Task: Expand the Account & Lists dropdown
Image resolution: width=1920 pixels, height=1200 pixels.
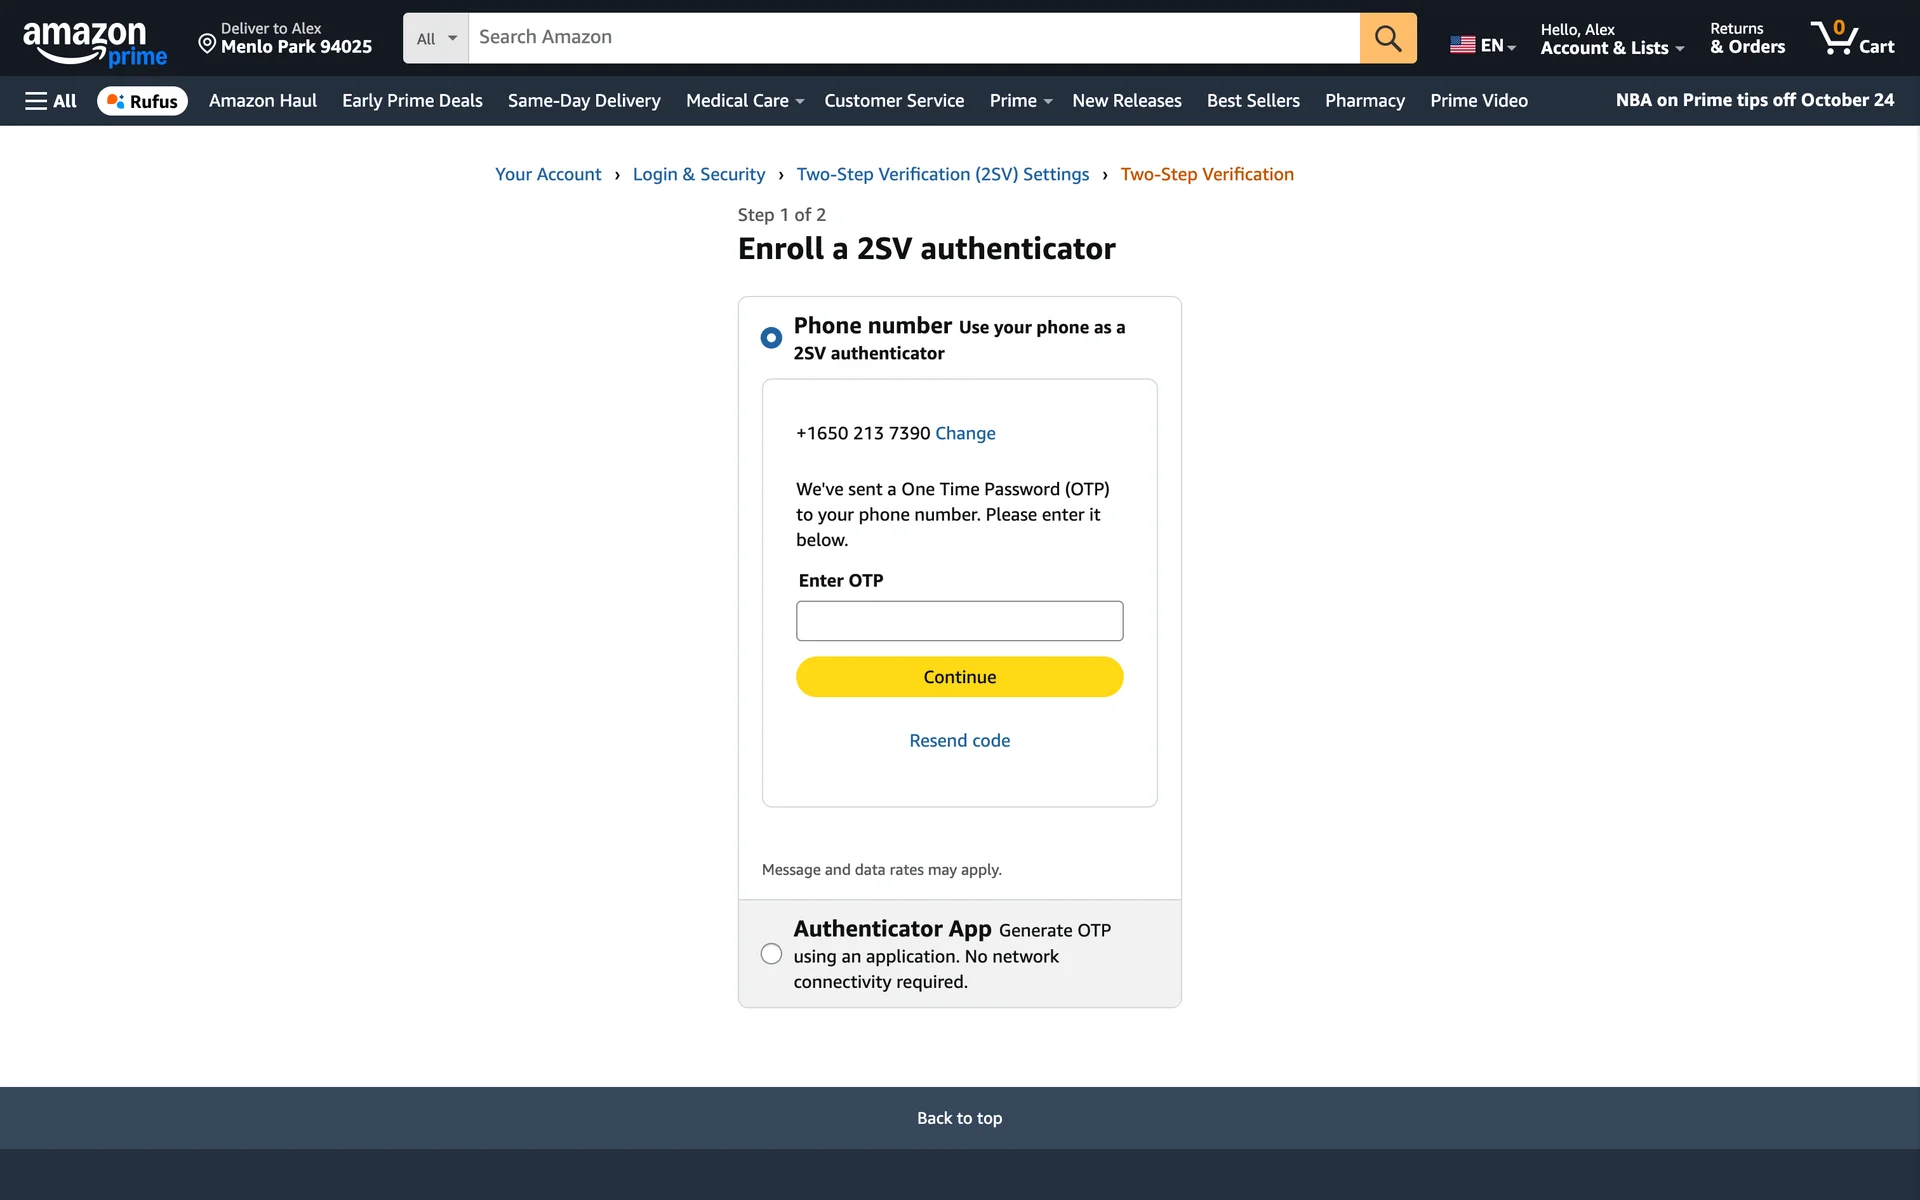Action: (x=1612, y=38)
